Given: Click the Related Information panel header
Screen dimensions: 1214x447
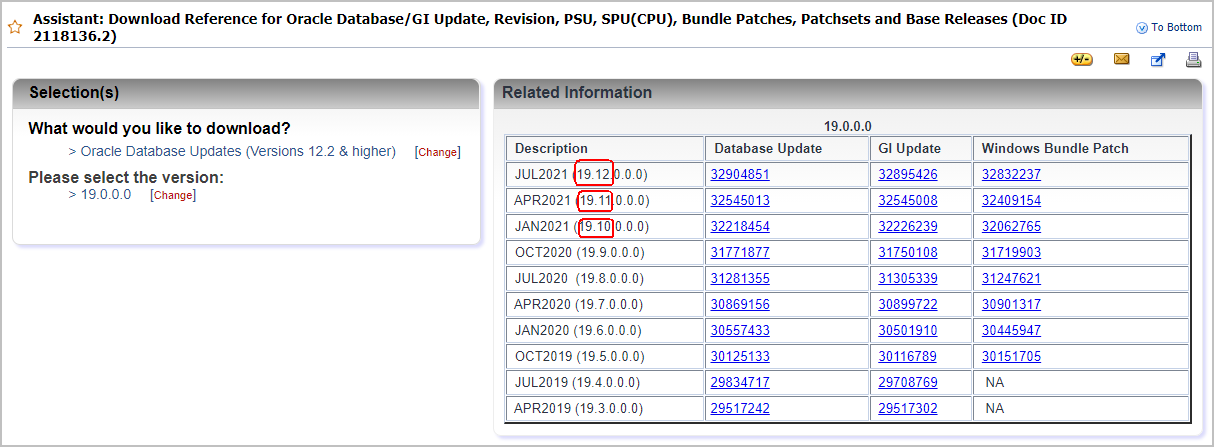Looking at the screenshot, I should (848, 93).
